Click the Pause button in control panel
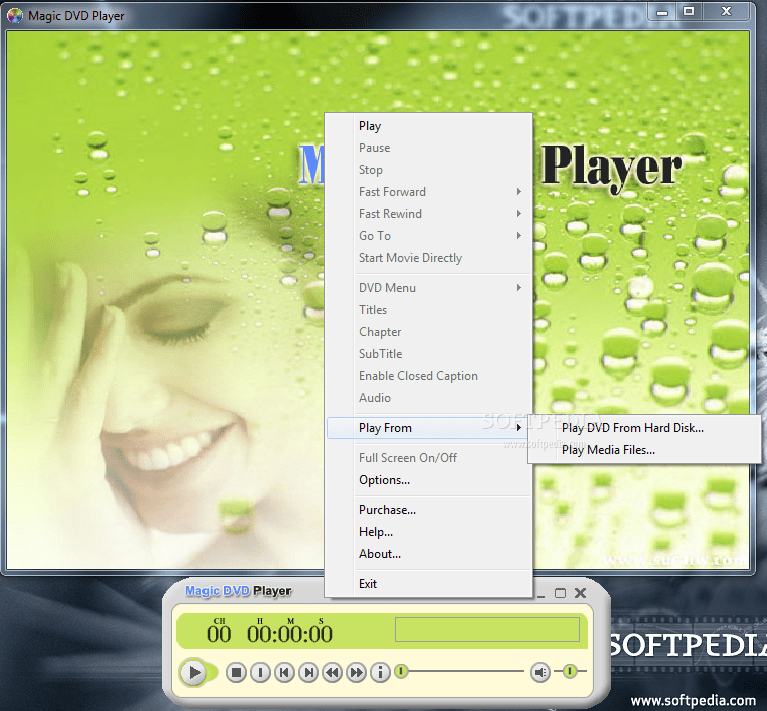Viewport: 767px width, 711px height. coord(260,673)
